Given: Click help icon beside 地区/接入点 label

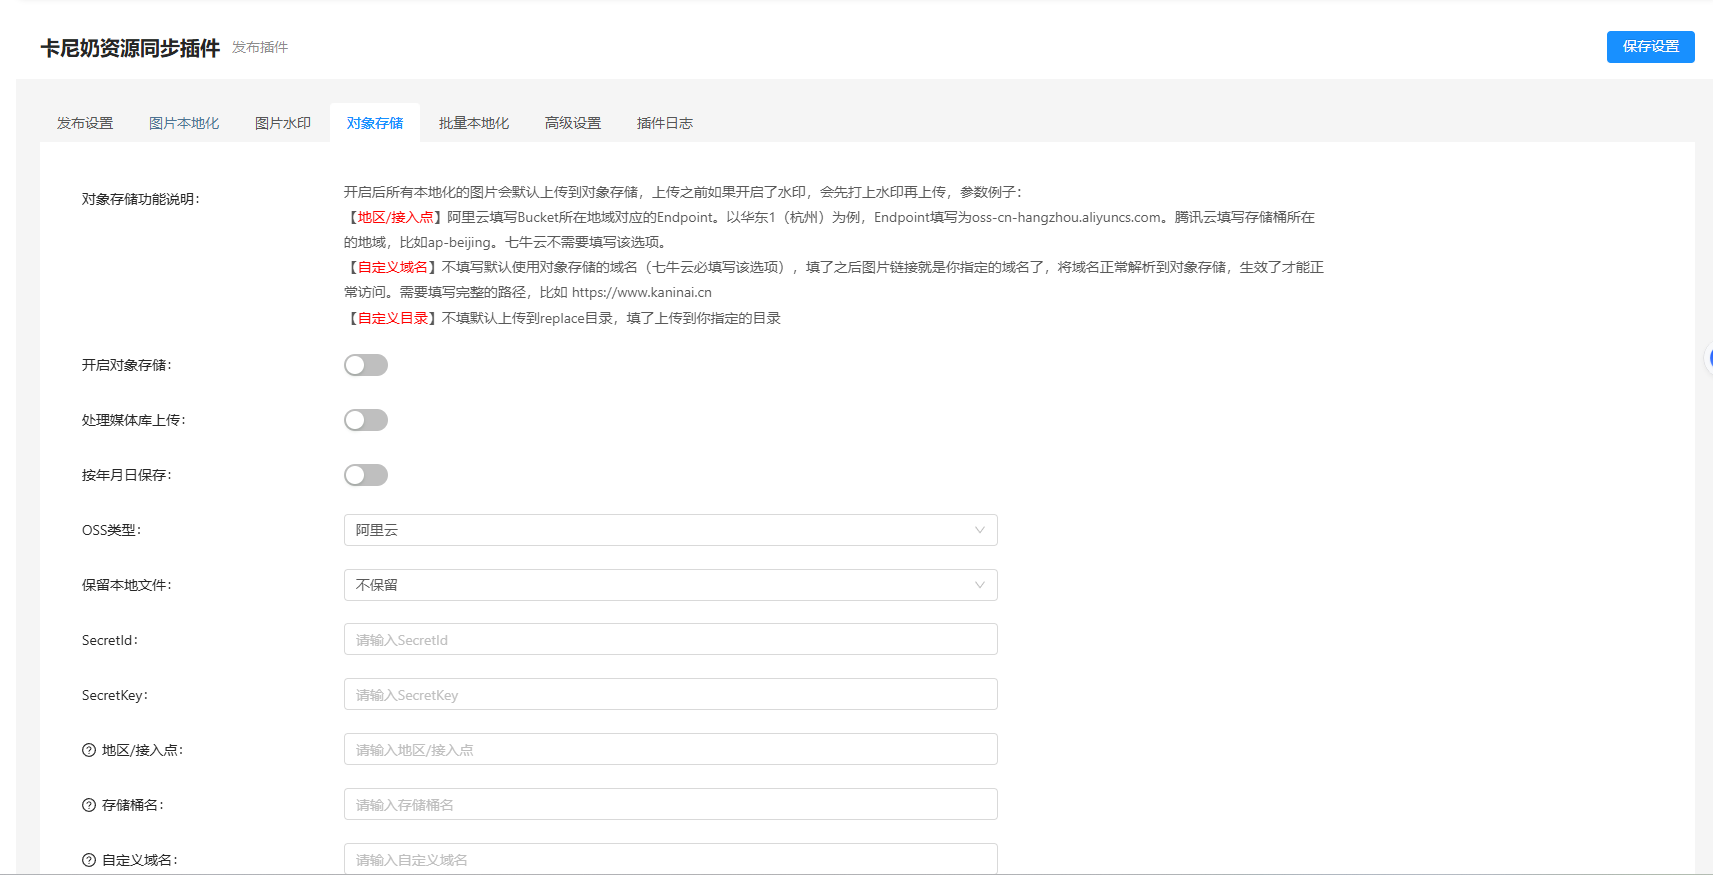Looking at the screenshot, I should (x=89, y=750).
